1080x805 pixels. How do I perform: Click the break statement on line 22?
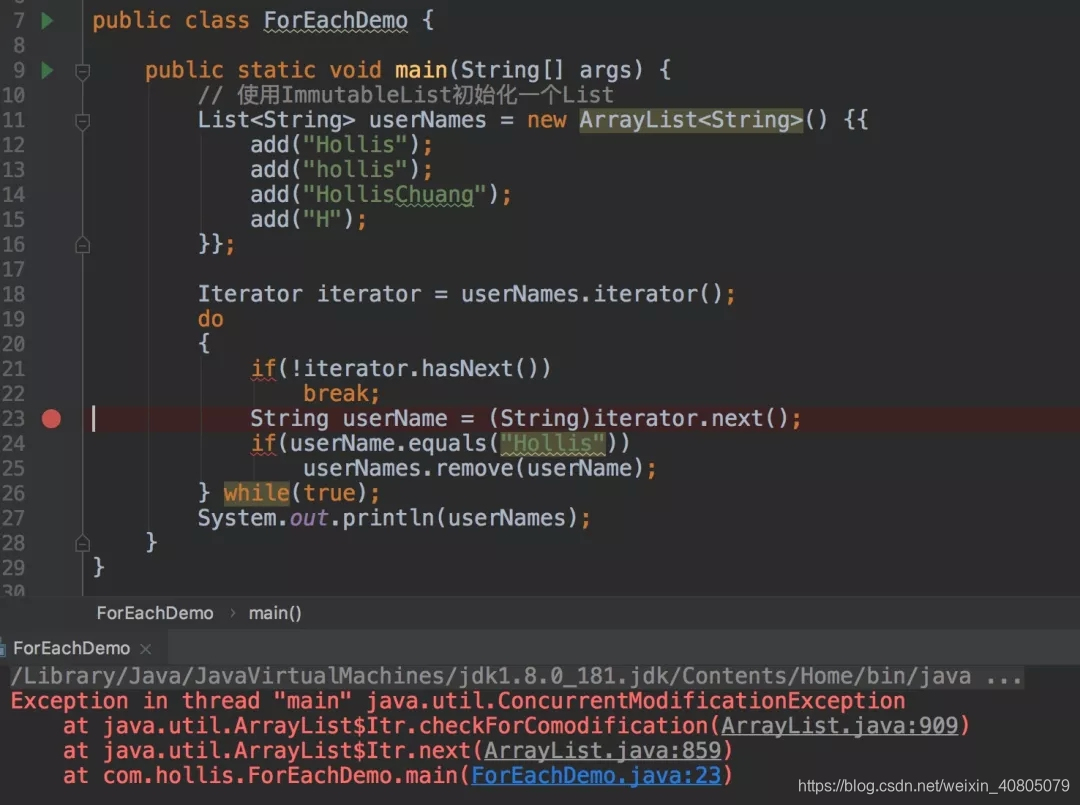click(x=341, y=394)
